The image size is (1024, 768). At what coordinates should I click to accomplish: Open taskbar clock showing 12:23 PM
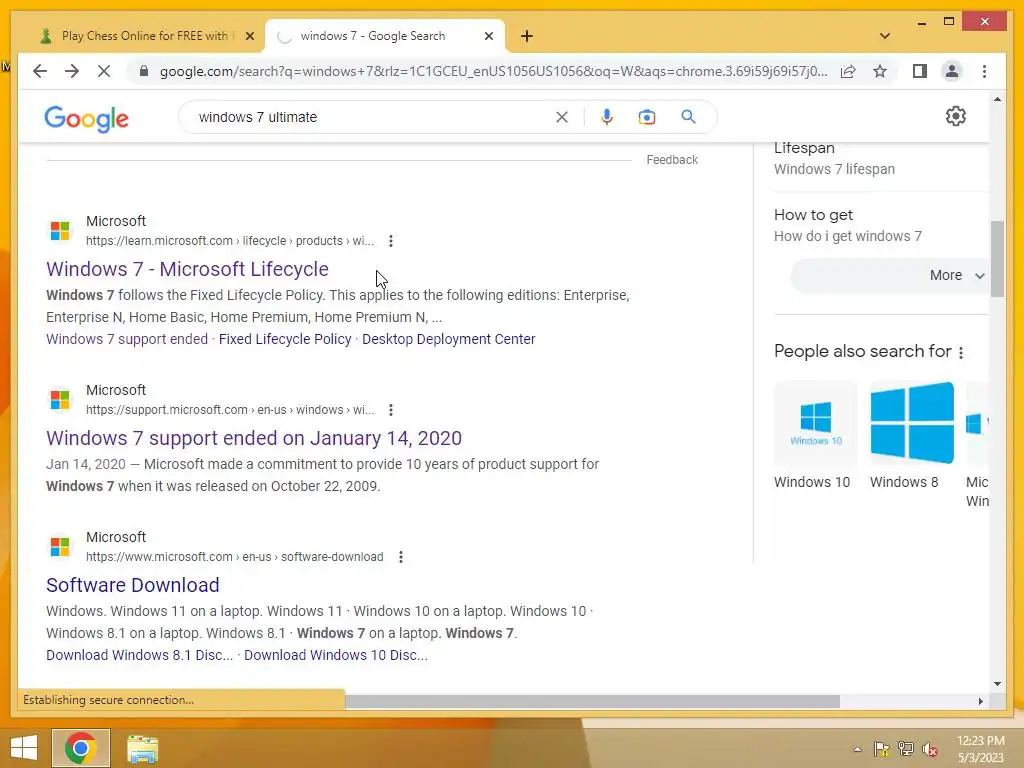coord(980,749)
